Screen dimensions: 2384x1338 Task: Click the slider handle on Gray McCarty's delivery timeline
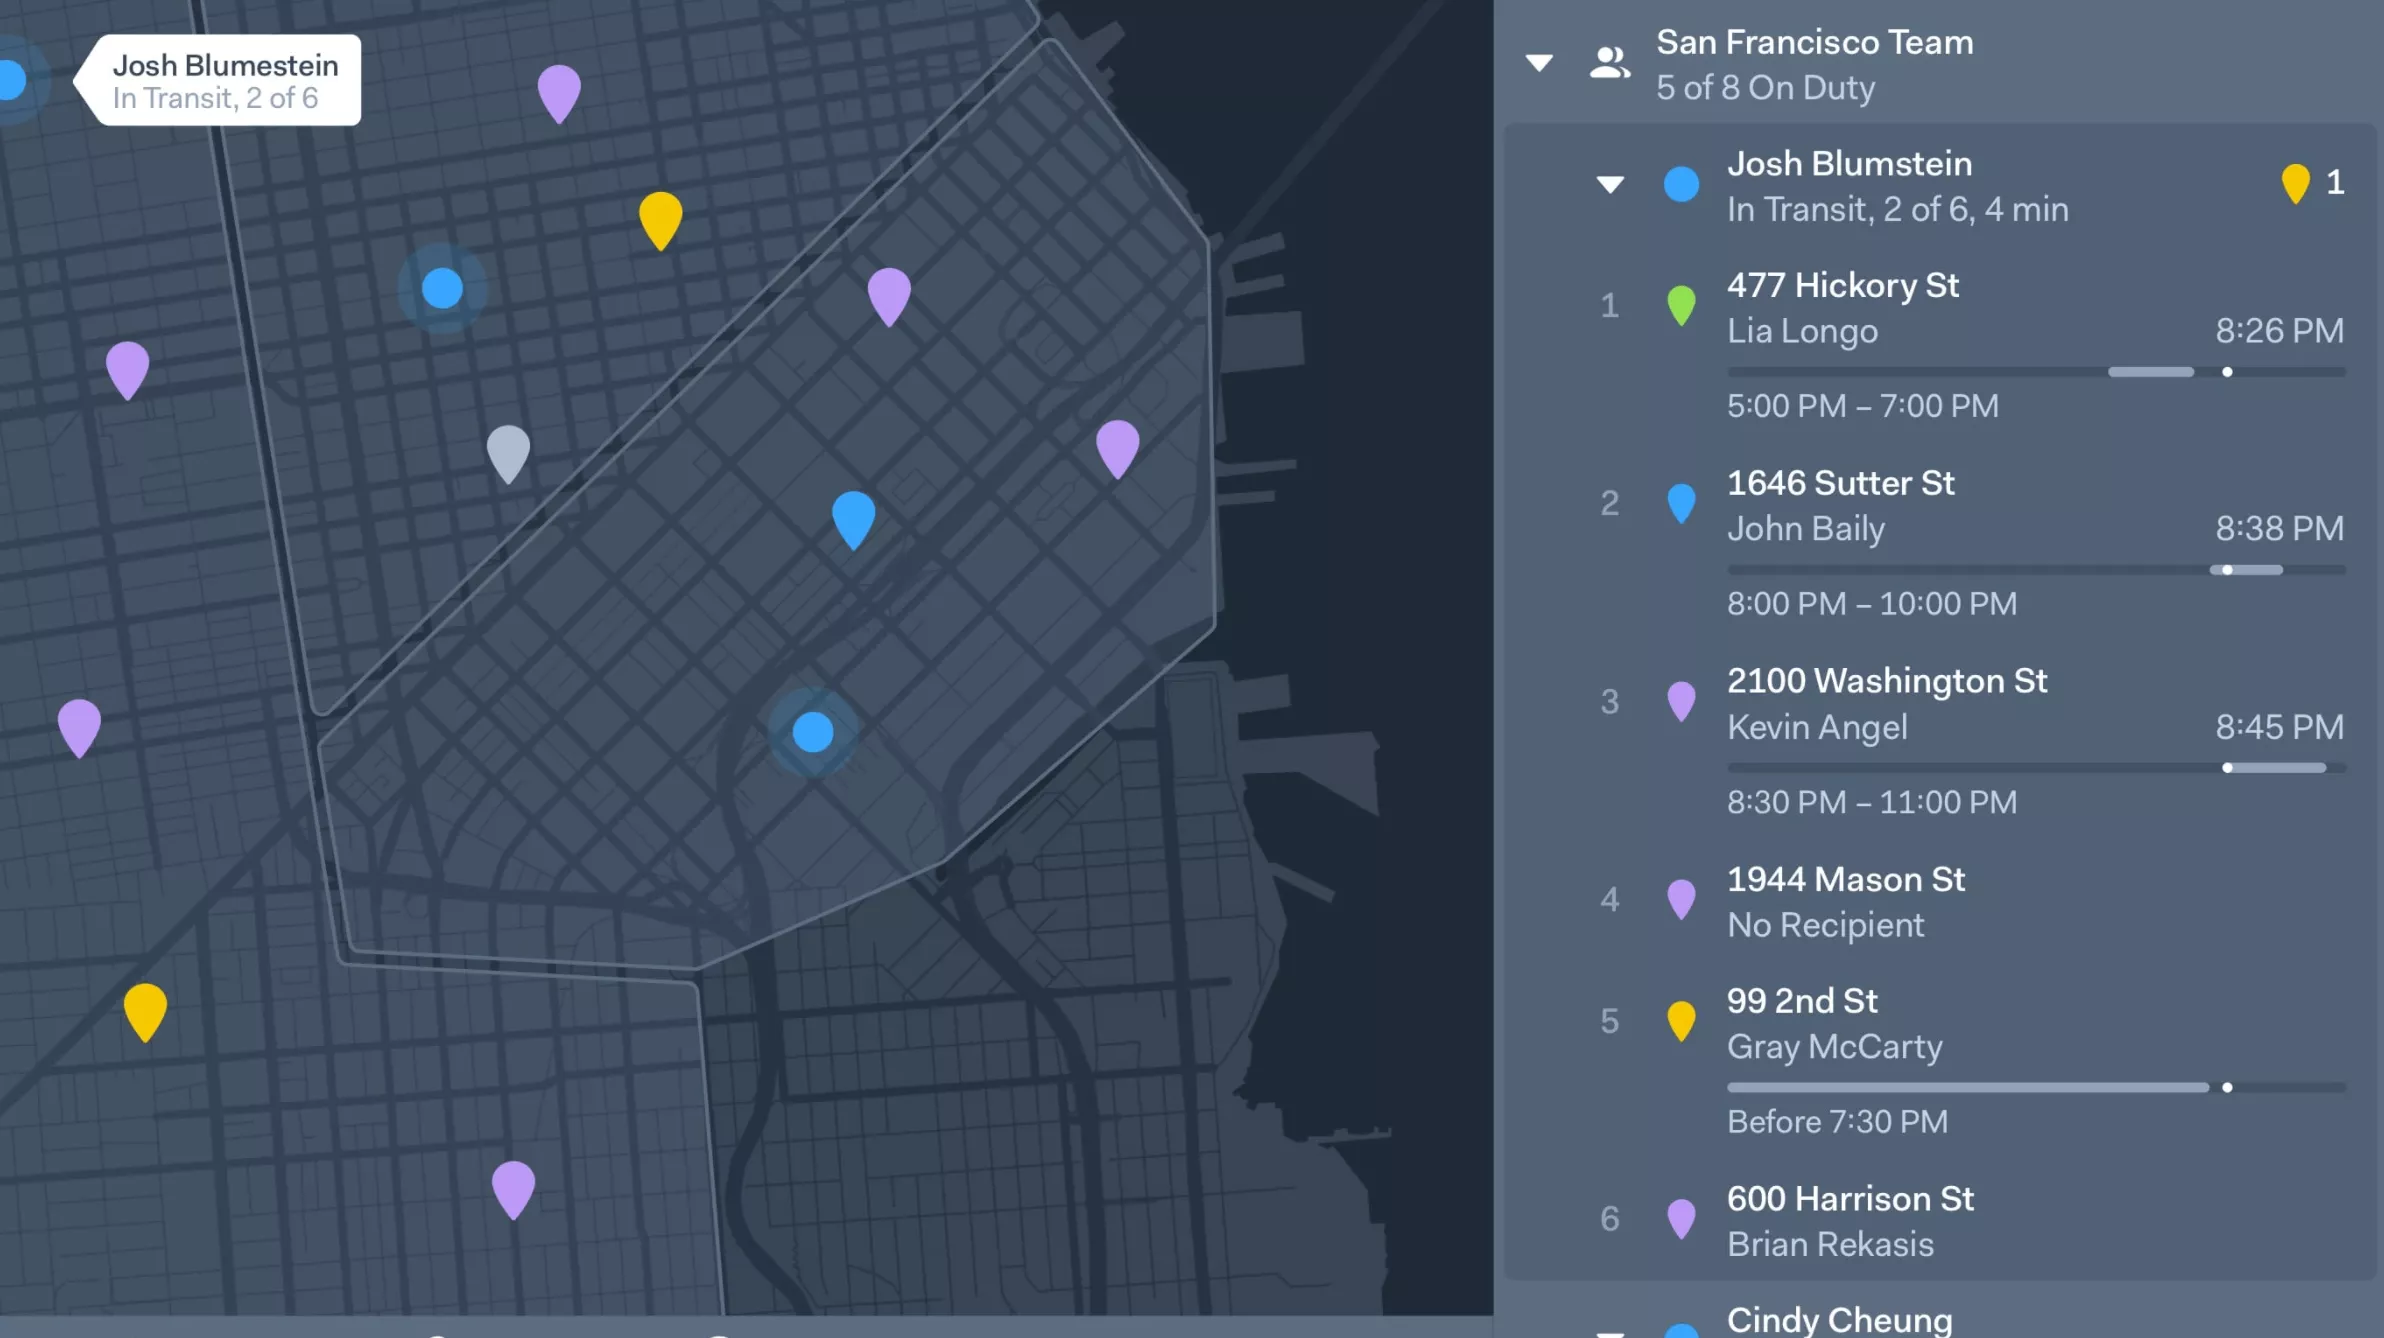point(2228,1087)
